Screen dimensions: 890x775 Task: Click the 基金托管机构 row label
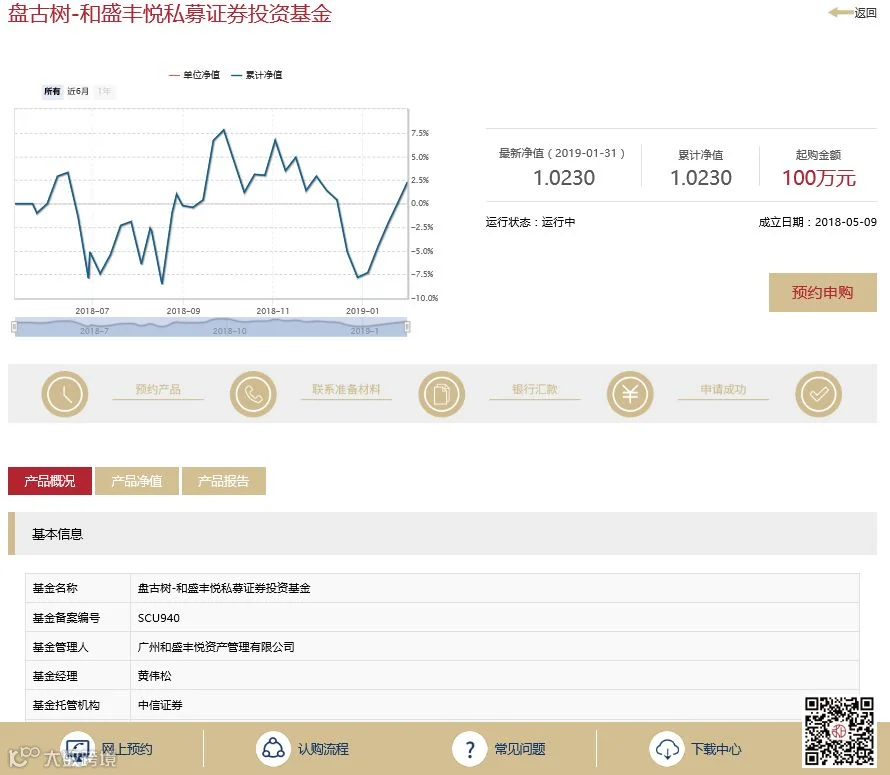click(x=66, y=705)
